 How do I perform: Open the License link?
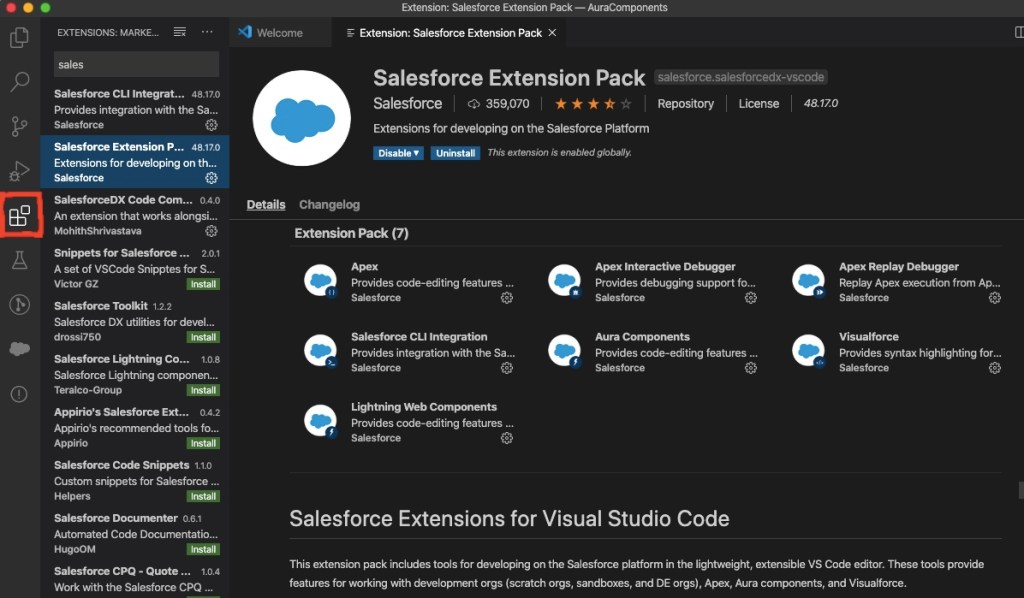click(759, 103)
